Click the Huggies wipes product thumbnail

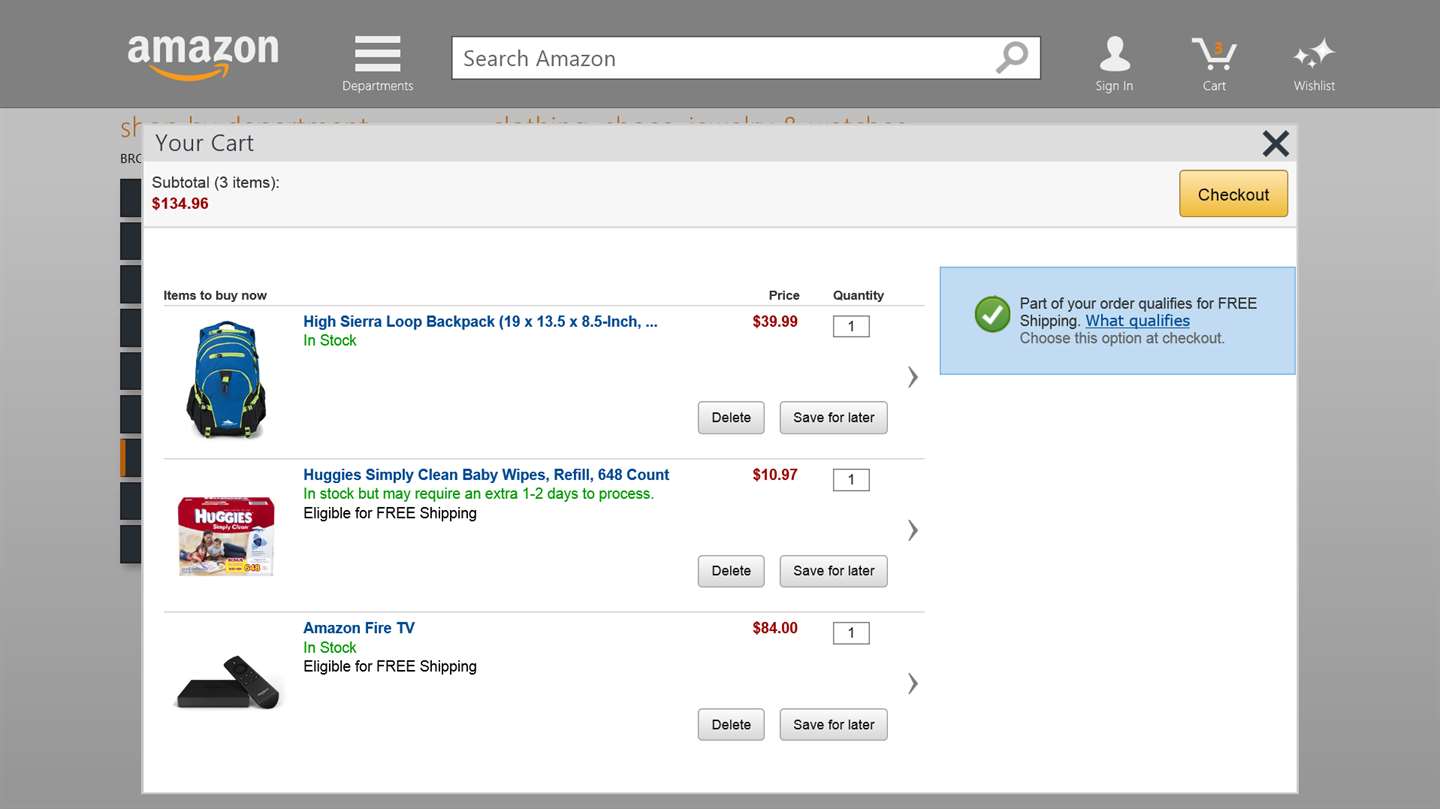pyautogui.click(x=226, y=535)
